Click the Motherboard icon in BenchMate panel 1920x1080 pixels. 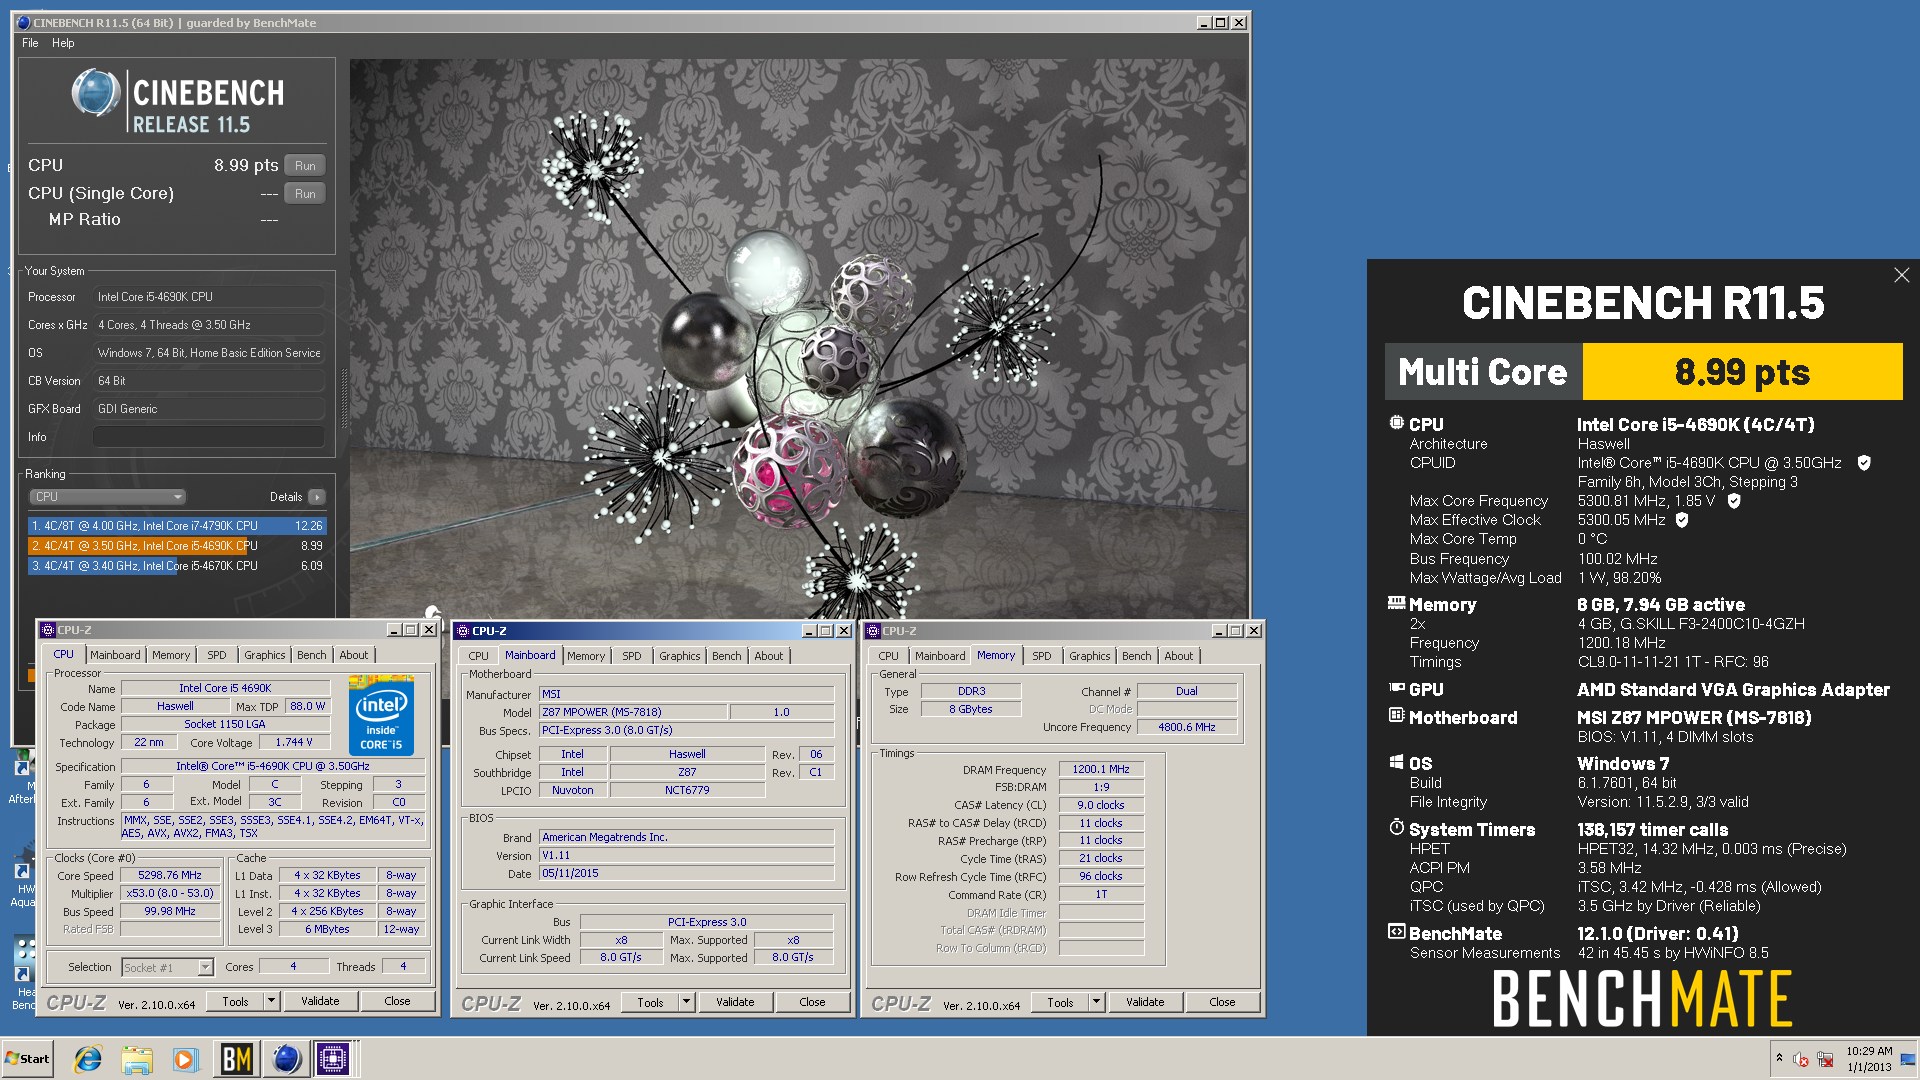1396,716
